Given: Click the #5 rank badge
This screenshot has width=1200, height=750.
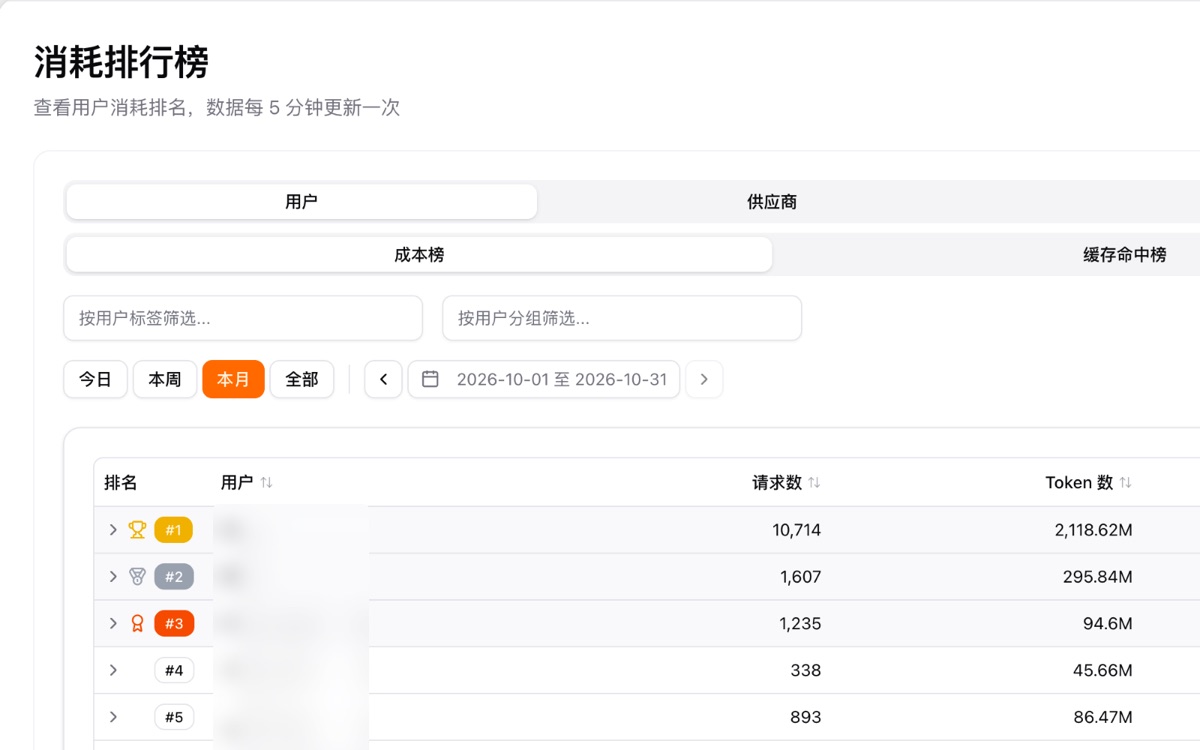Looking at the screenshot, I should tap(174, 717).
